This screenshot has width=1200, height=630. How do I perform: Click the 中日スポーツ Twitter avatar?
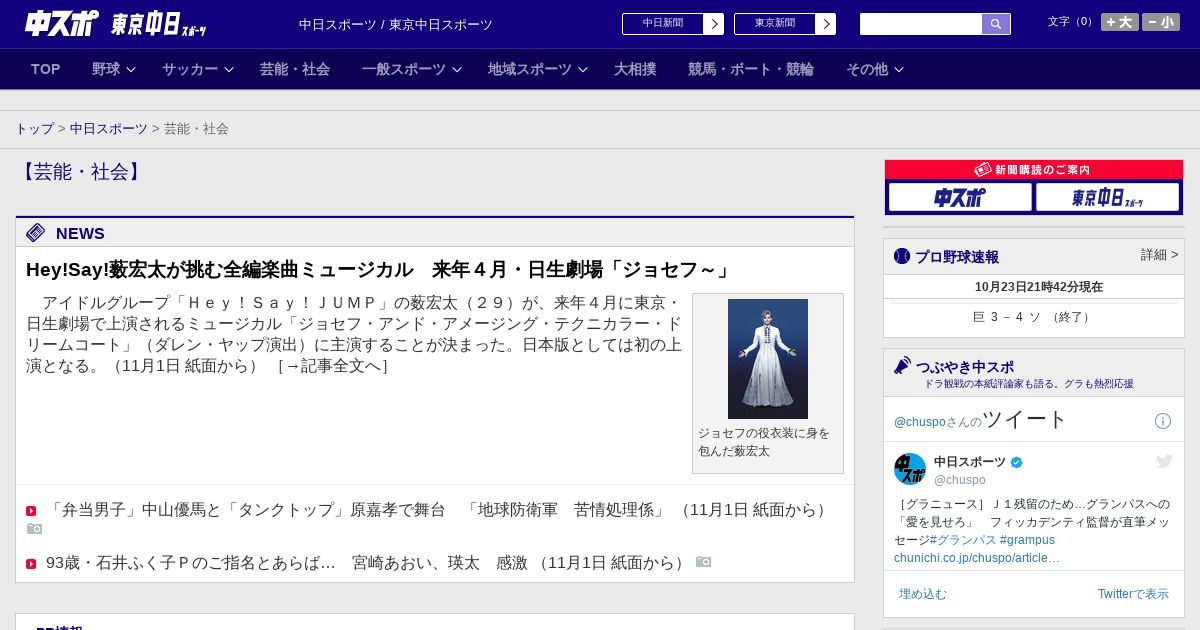coord(910,469)
